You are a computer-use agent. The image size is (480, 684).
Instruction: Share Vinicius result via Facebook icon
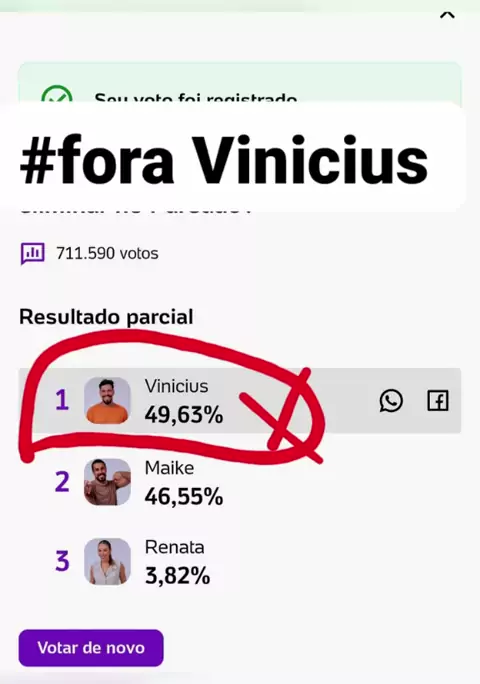pyautogui.click(x=437, y=400)
